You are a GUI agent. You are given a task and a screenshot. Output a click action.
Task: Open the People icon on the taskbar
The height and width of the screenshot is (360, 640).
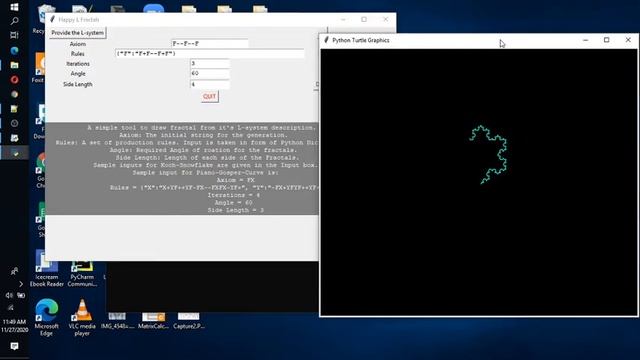[x=14, y=271]
